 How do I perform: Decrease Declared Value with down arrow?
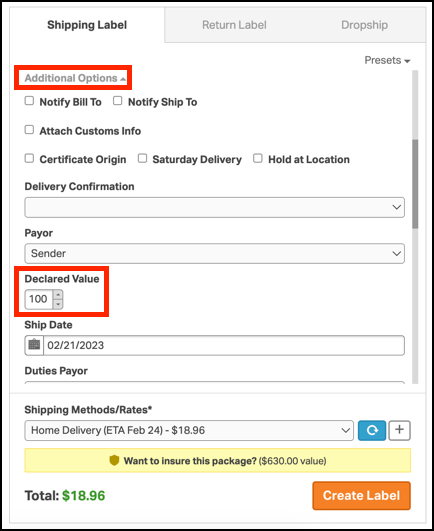(x=58, y=304)
